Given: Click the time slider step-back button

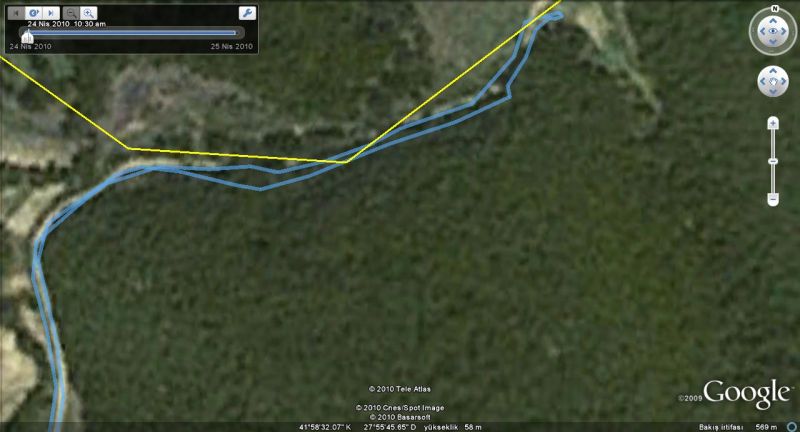Looking at the screenshot, I should (x=15, y=13).
